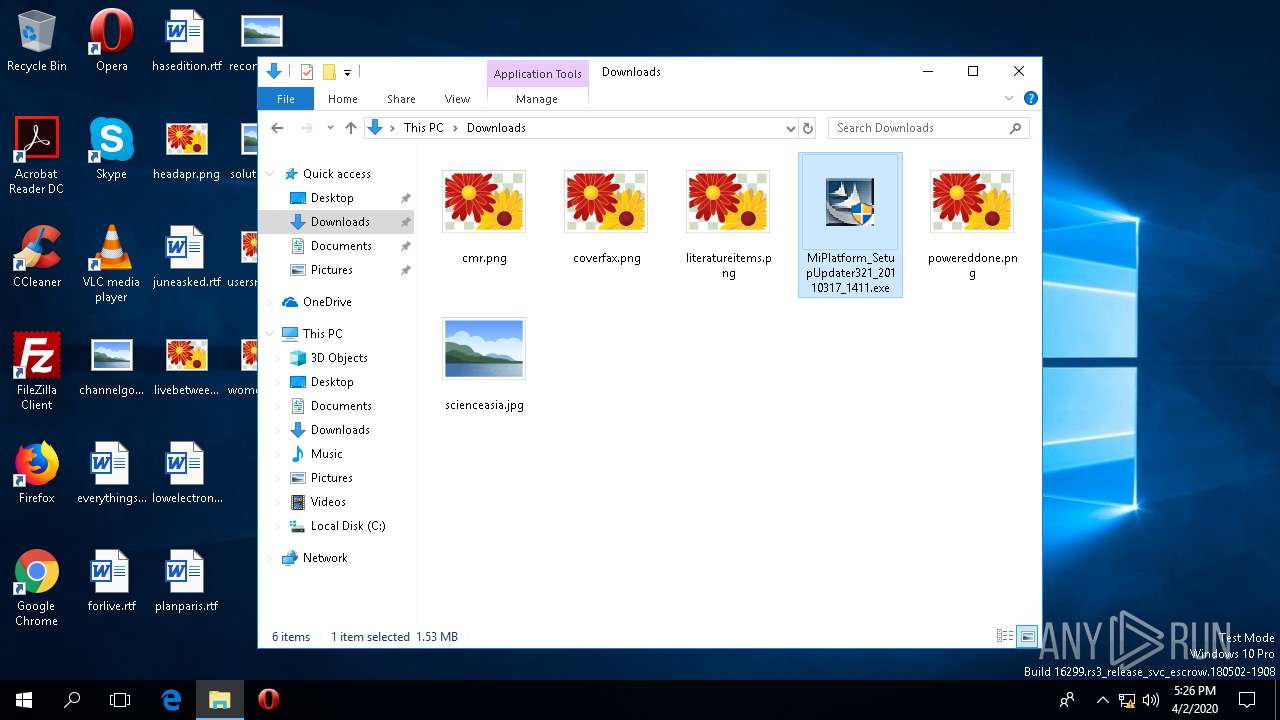This screenshot has height=720, width=1280.
Task: Launch CCleaner desktop shortcut
Action: pyautogui.click(x=37, y=257)
